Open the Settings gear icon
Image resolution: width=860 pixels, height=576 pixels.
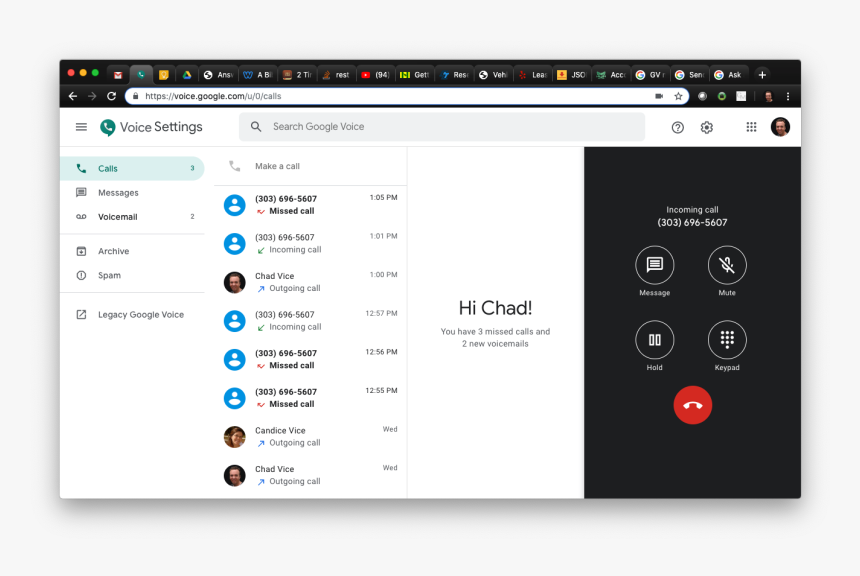tap(706, 127)
